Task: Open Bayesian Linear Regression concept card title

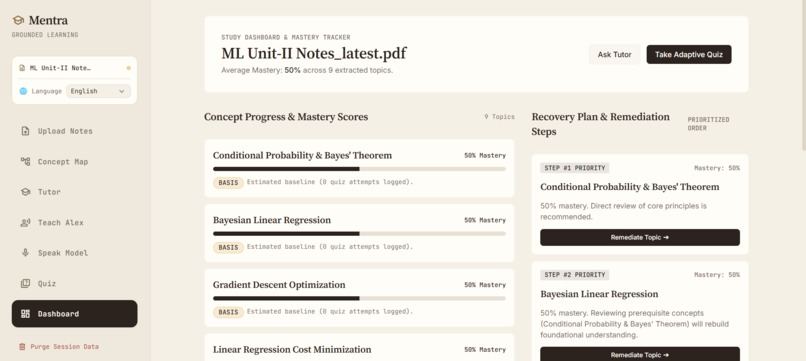Action: point(272,220)
